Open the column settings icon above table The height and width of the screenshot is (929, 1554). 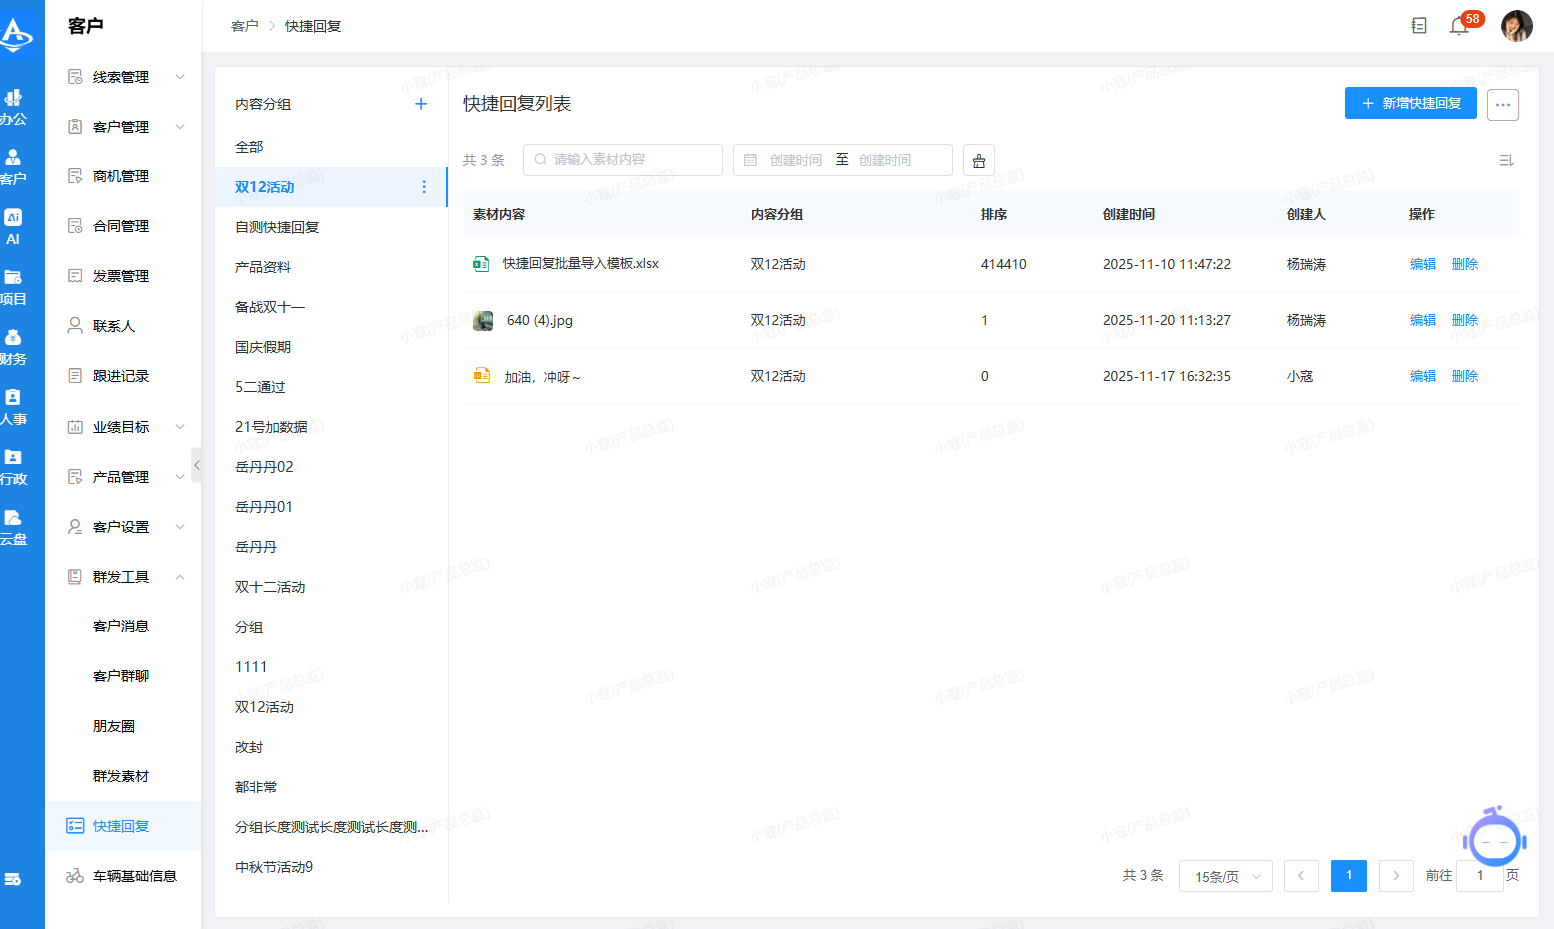[1506, 160]
